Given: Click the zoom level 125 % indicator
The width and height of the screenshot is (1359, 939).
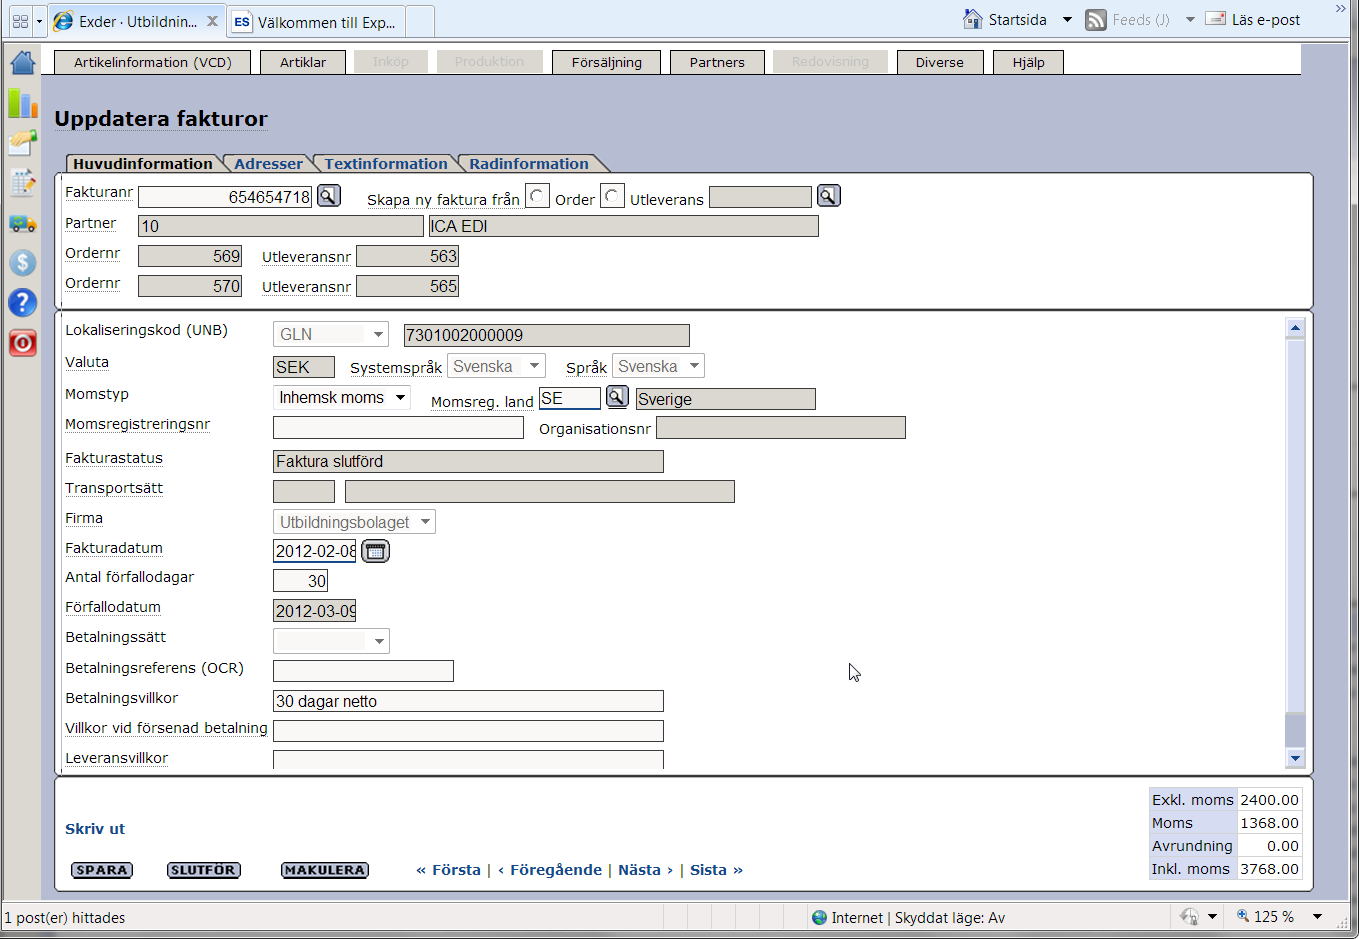Looking at the screenshot, I should (x=1265, y=917).
